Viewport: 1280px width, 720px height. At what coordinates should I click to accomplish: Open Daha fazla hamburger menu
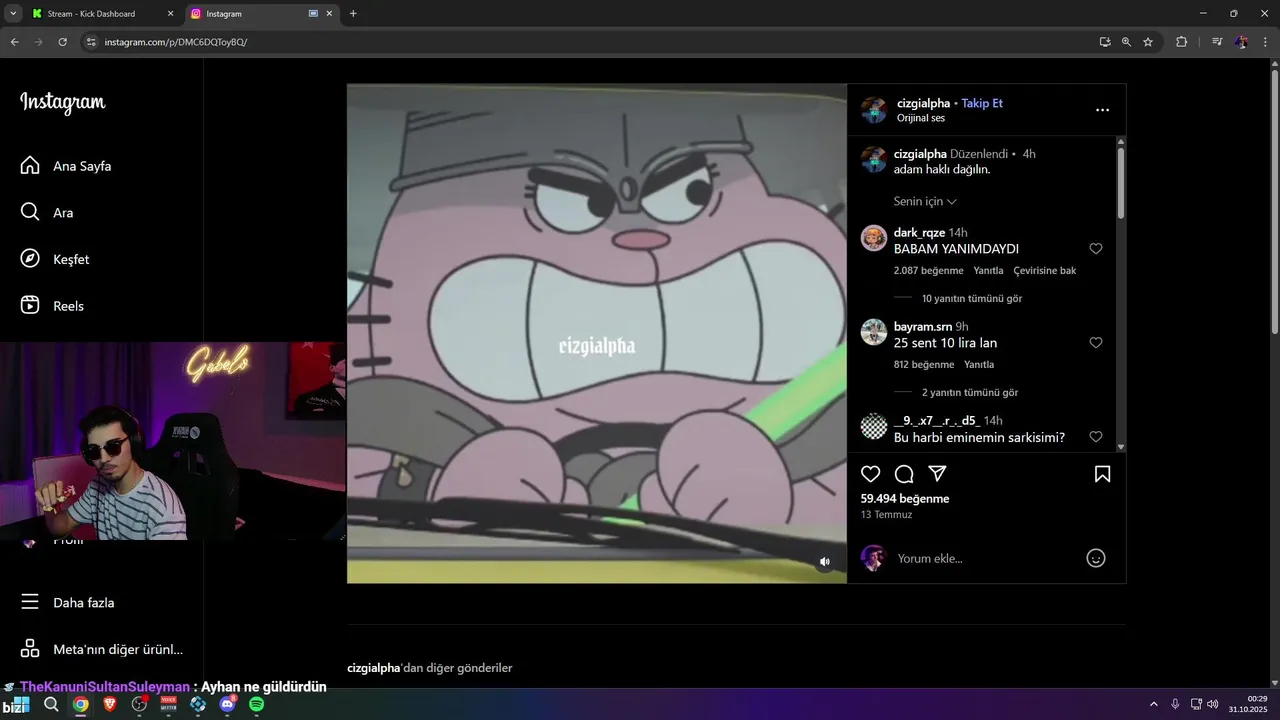[x=30, y=602]
